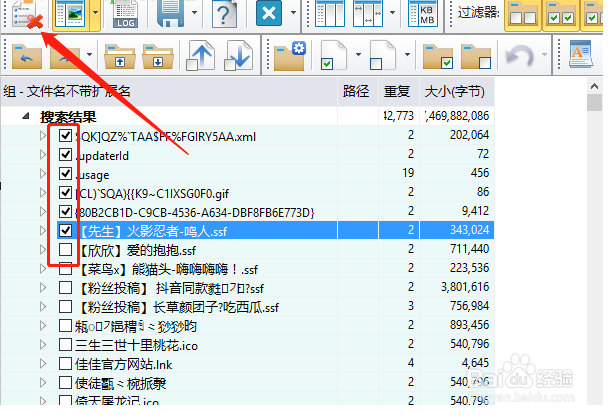Expand the 三生三世十里桃花.ico group row
608x419 pixels.
pos(43,345)
